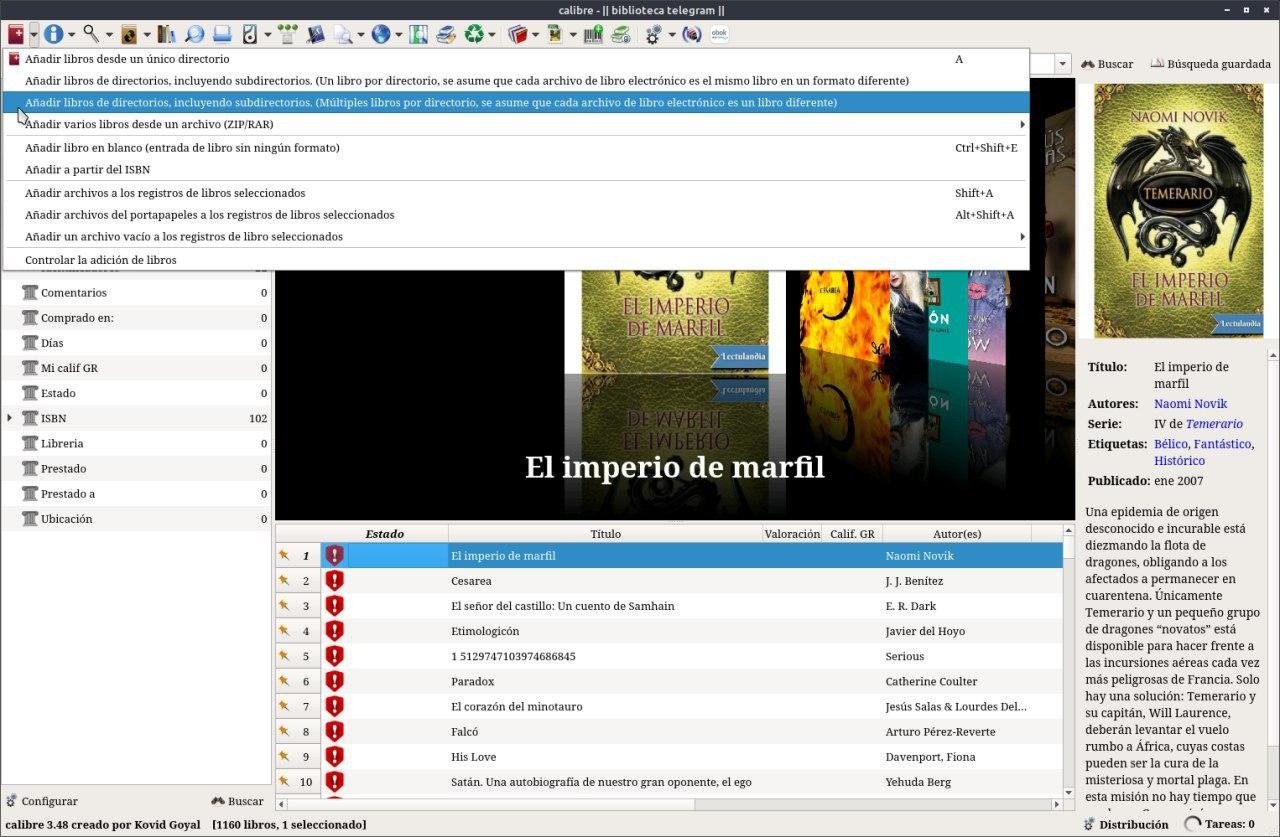
Task: Expand the ISBN category in the tag browser
Action: [x=10, y=418]
